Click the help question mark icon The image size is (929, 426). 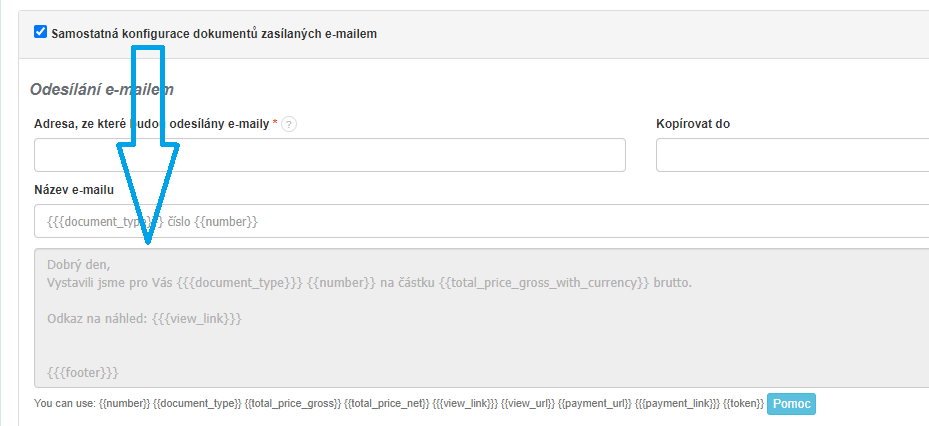point(289,124)
